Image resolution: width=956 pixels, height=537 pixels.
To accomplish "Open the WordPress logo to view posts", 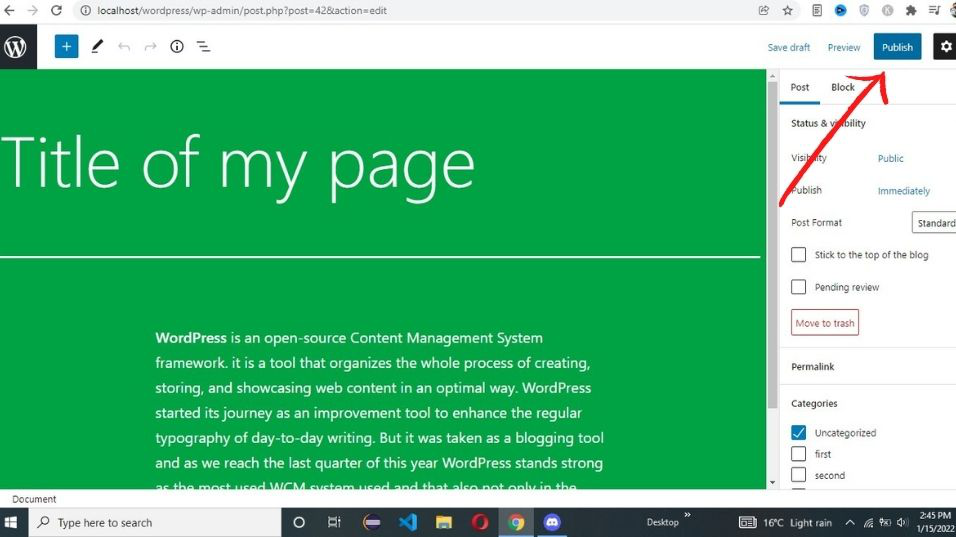I will coord(16,47).
